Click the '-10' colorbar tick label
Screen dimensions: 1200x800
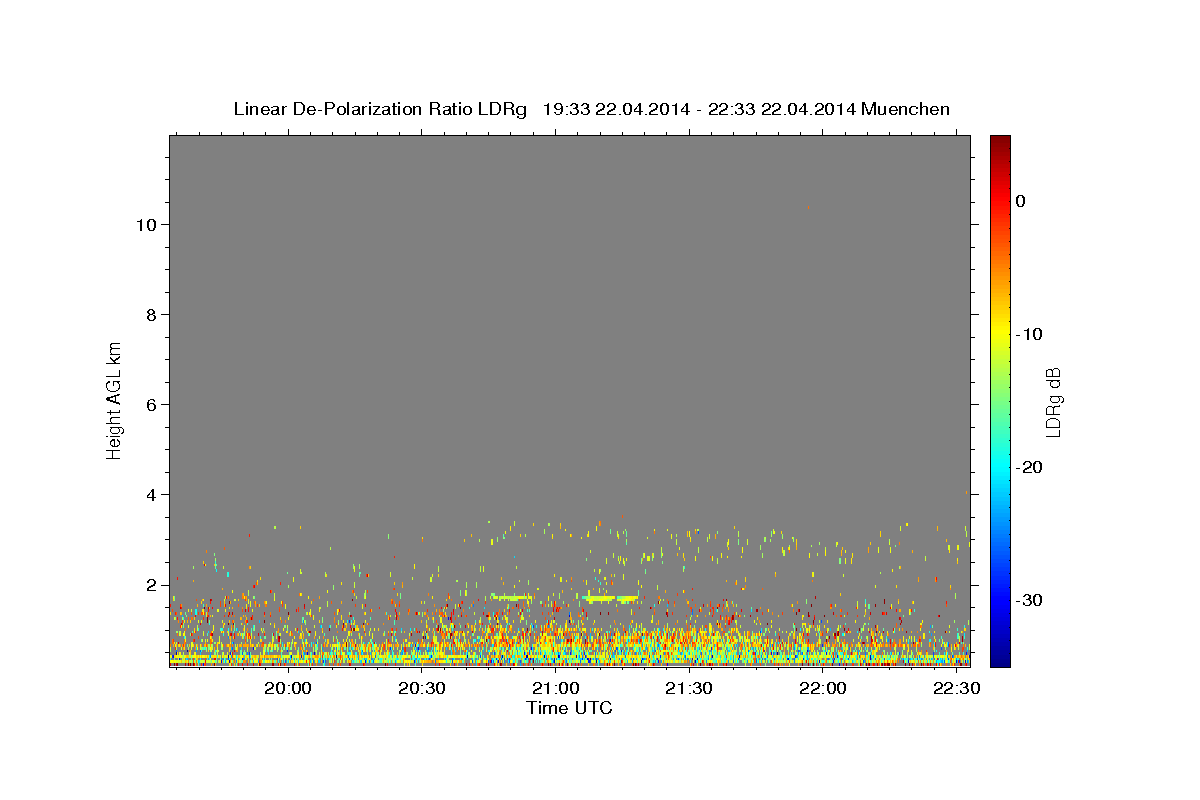point(1030,334)
